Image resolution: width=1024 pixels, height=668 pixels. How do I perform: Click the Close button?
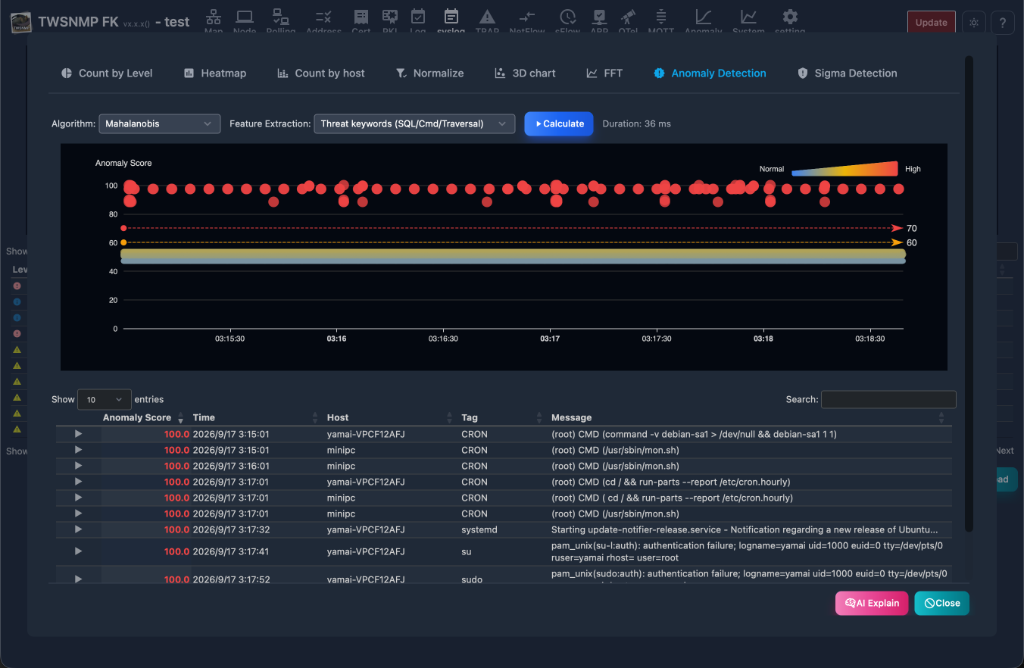point(942,603)
